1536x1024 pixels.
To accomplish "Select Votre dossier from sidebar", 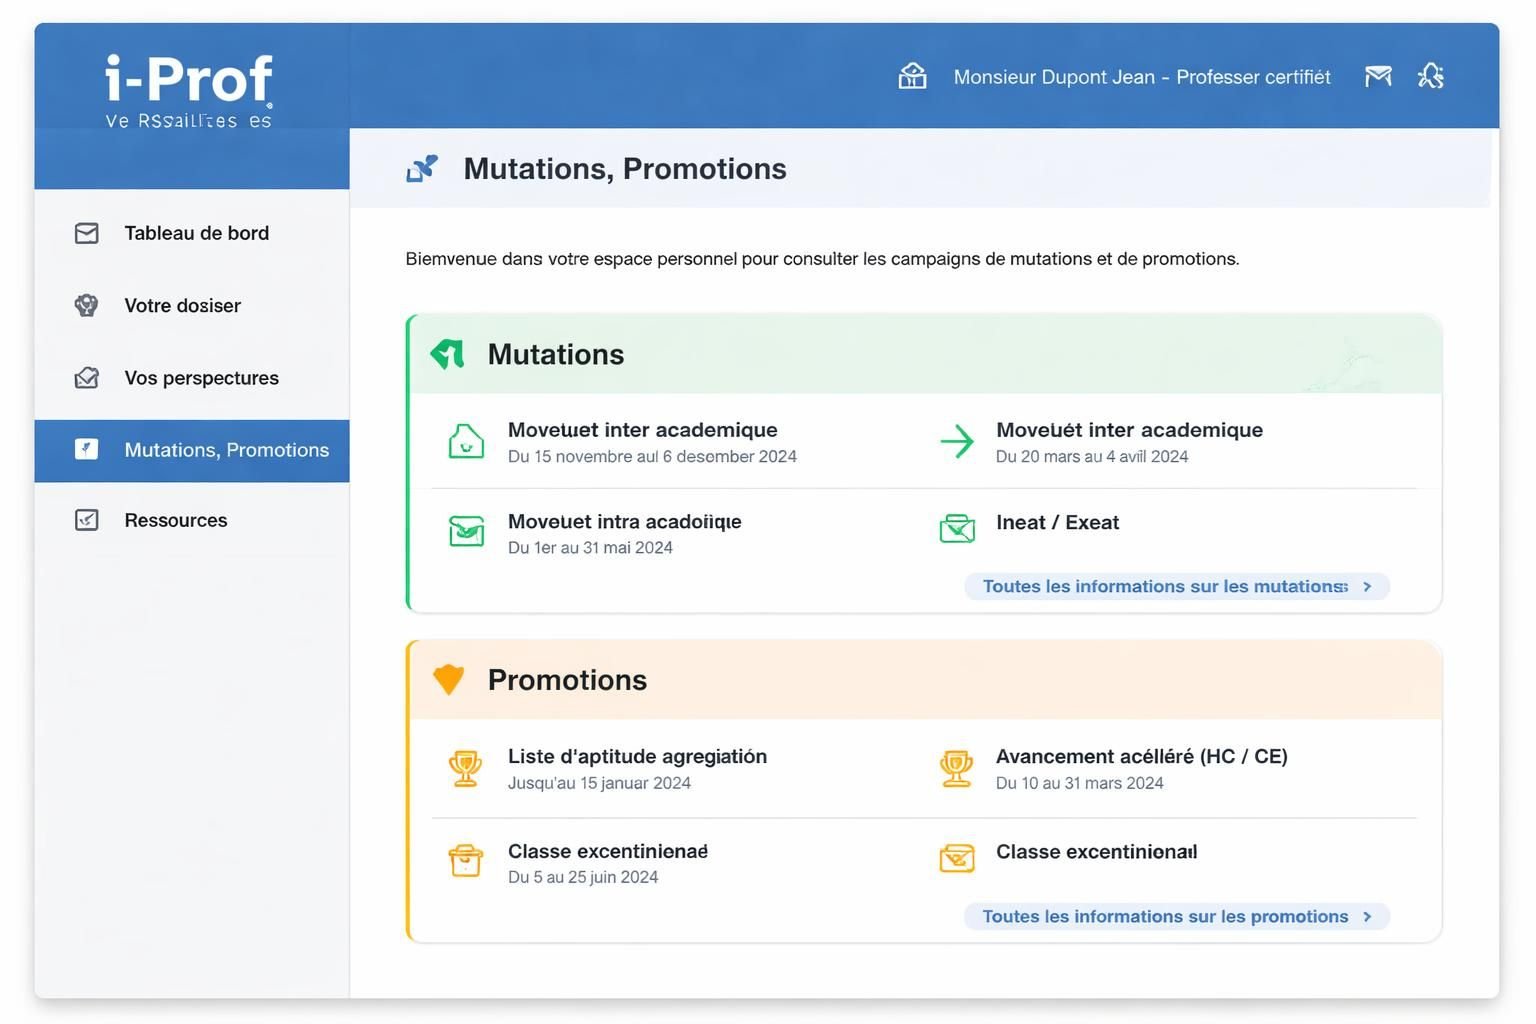I will [182, 306].
